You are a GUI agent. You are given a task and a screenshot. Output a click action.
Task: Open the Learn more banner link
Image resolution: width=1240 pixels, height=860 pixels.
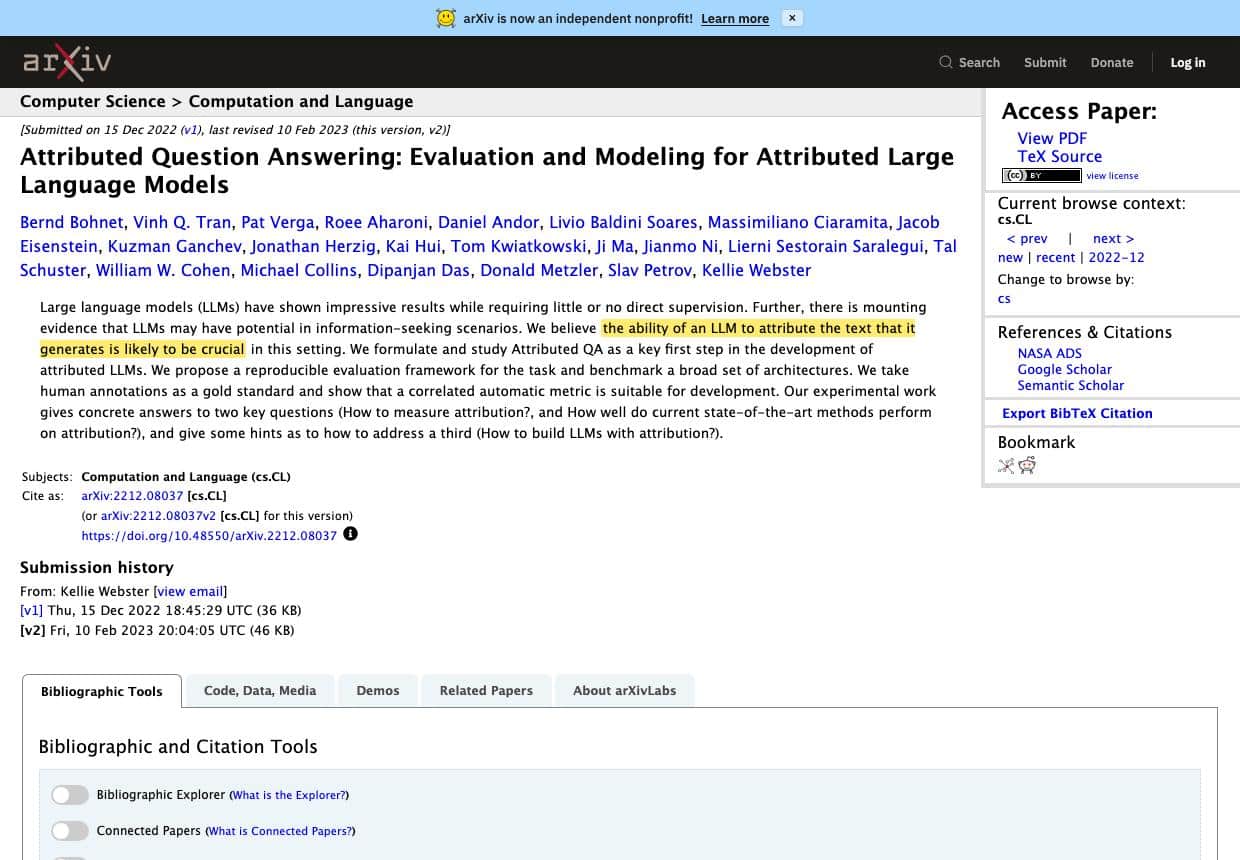tap(735, 19)
